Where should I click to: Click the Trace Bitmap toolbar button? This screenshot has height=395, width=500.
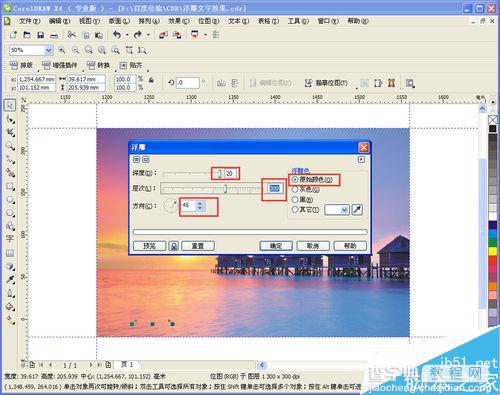coord(327,83)
